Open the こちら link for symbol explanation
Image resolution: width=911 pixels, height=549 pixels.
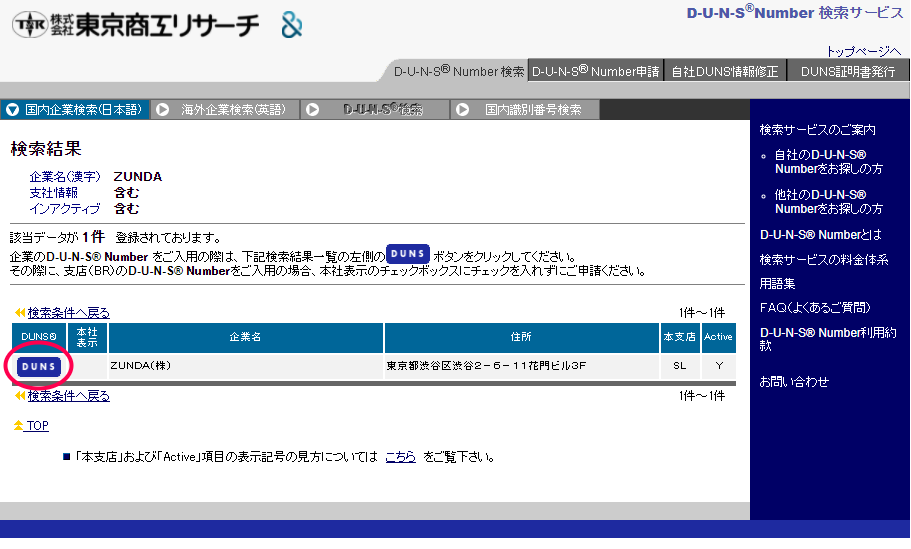(x=400, y=457)
